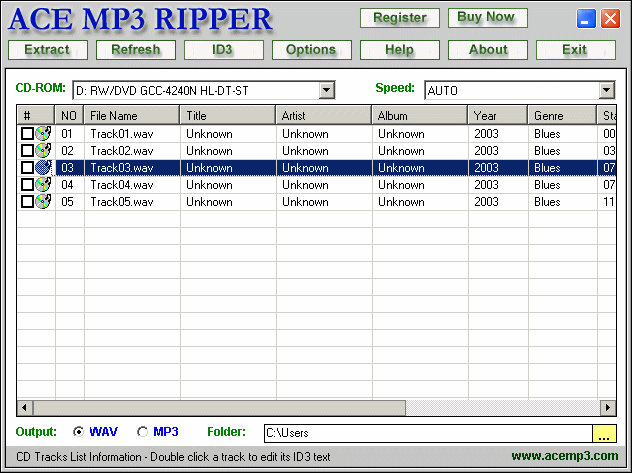The image size is (632, 473).
Task: Tick the checkbox for Track05.wav
Action: [x=27, y=201]
